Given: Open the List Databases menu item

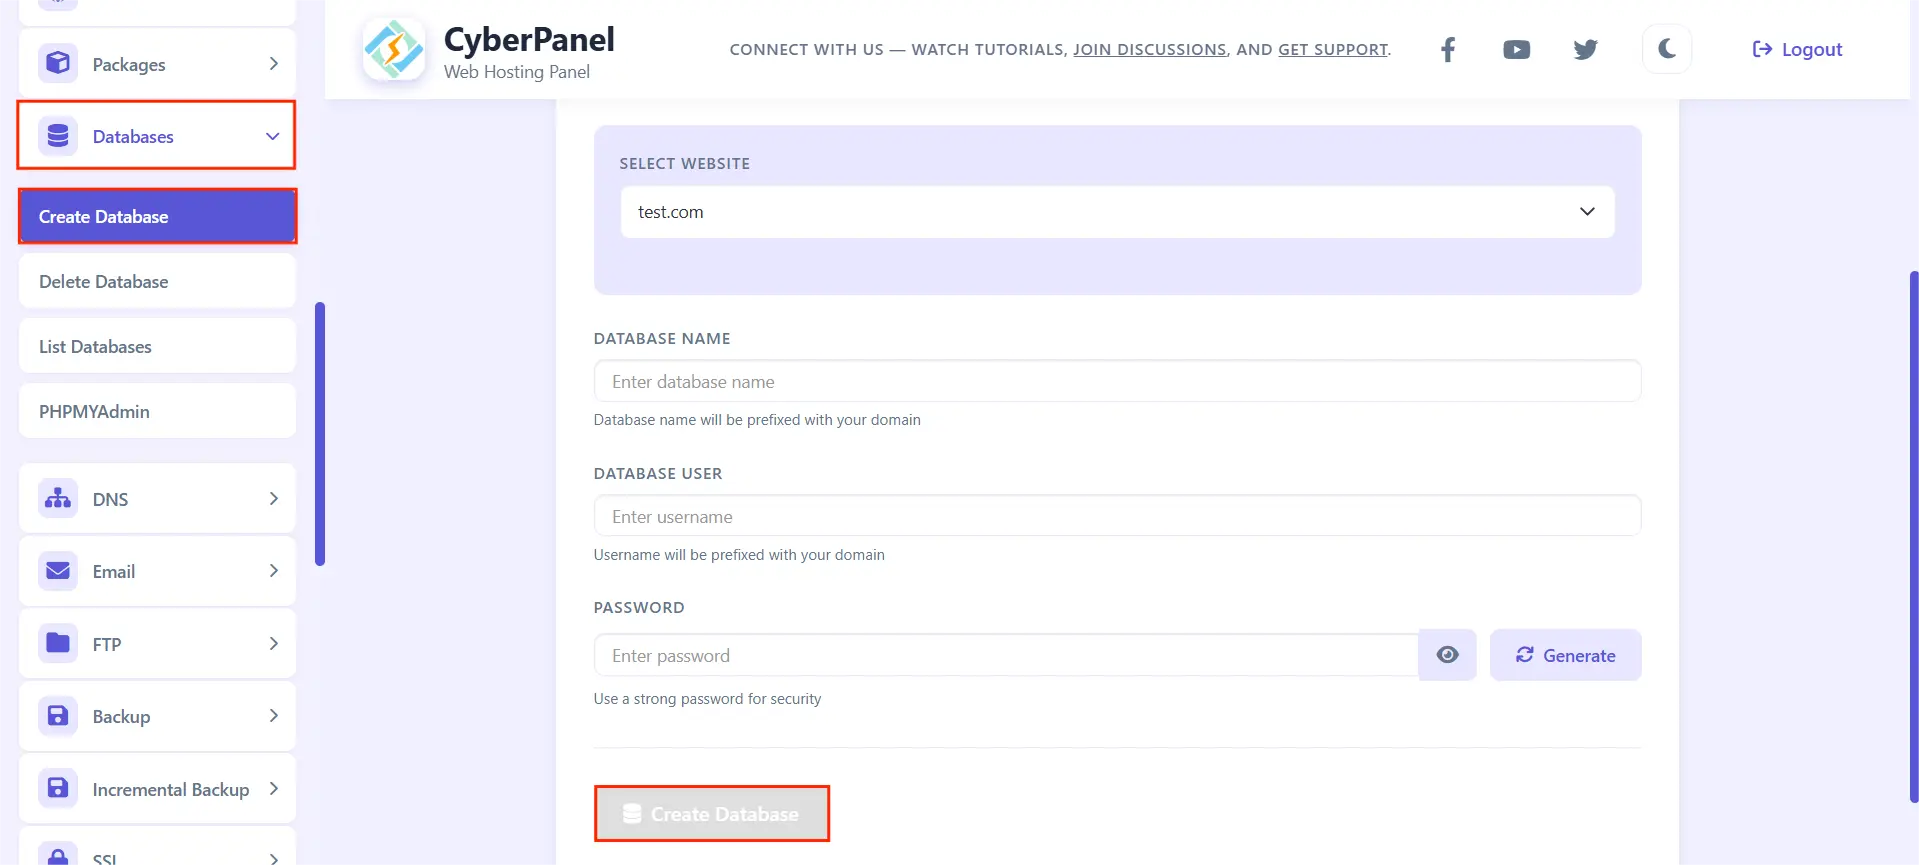Looking at the screenshot, I should (157, 346).
